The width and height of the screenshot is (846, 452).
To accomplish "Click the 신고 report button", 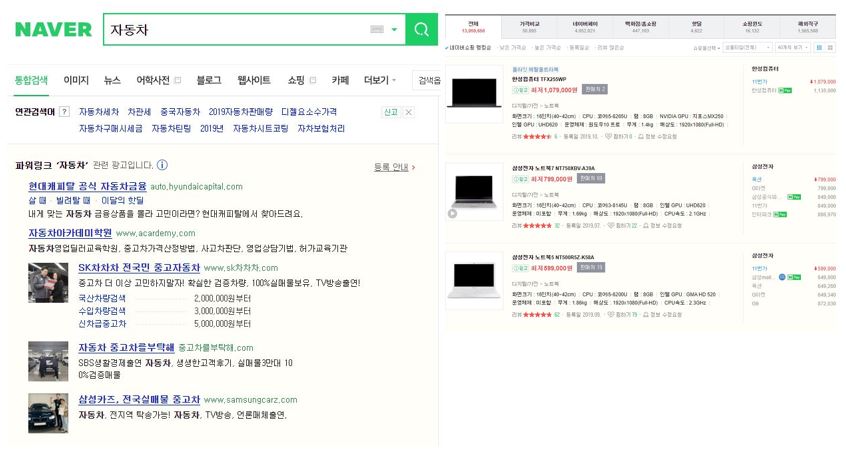I will click(x=391, y=112).
